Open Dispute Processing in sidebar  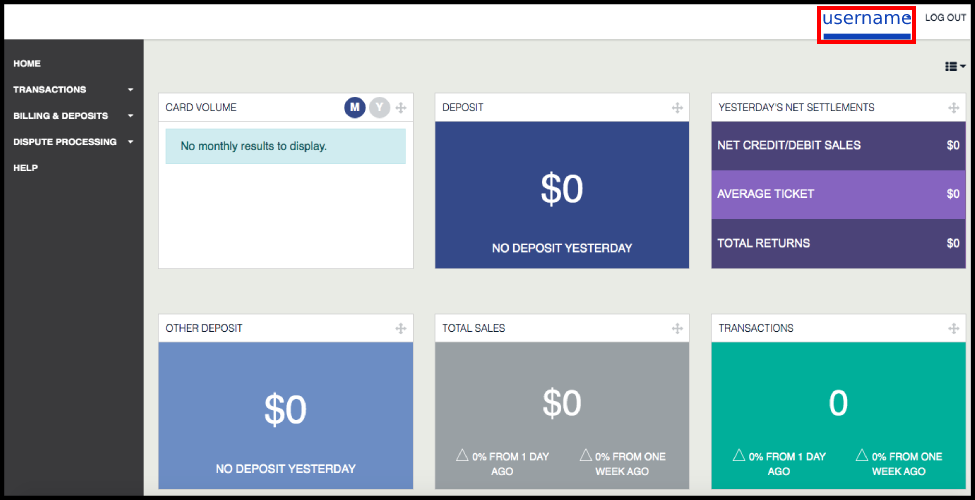pos(65,142)
